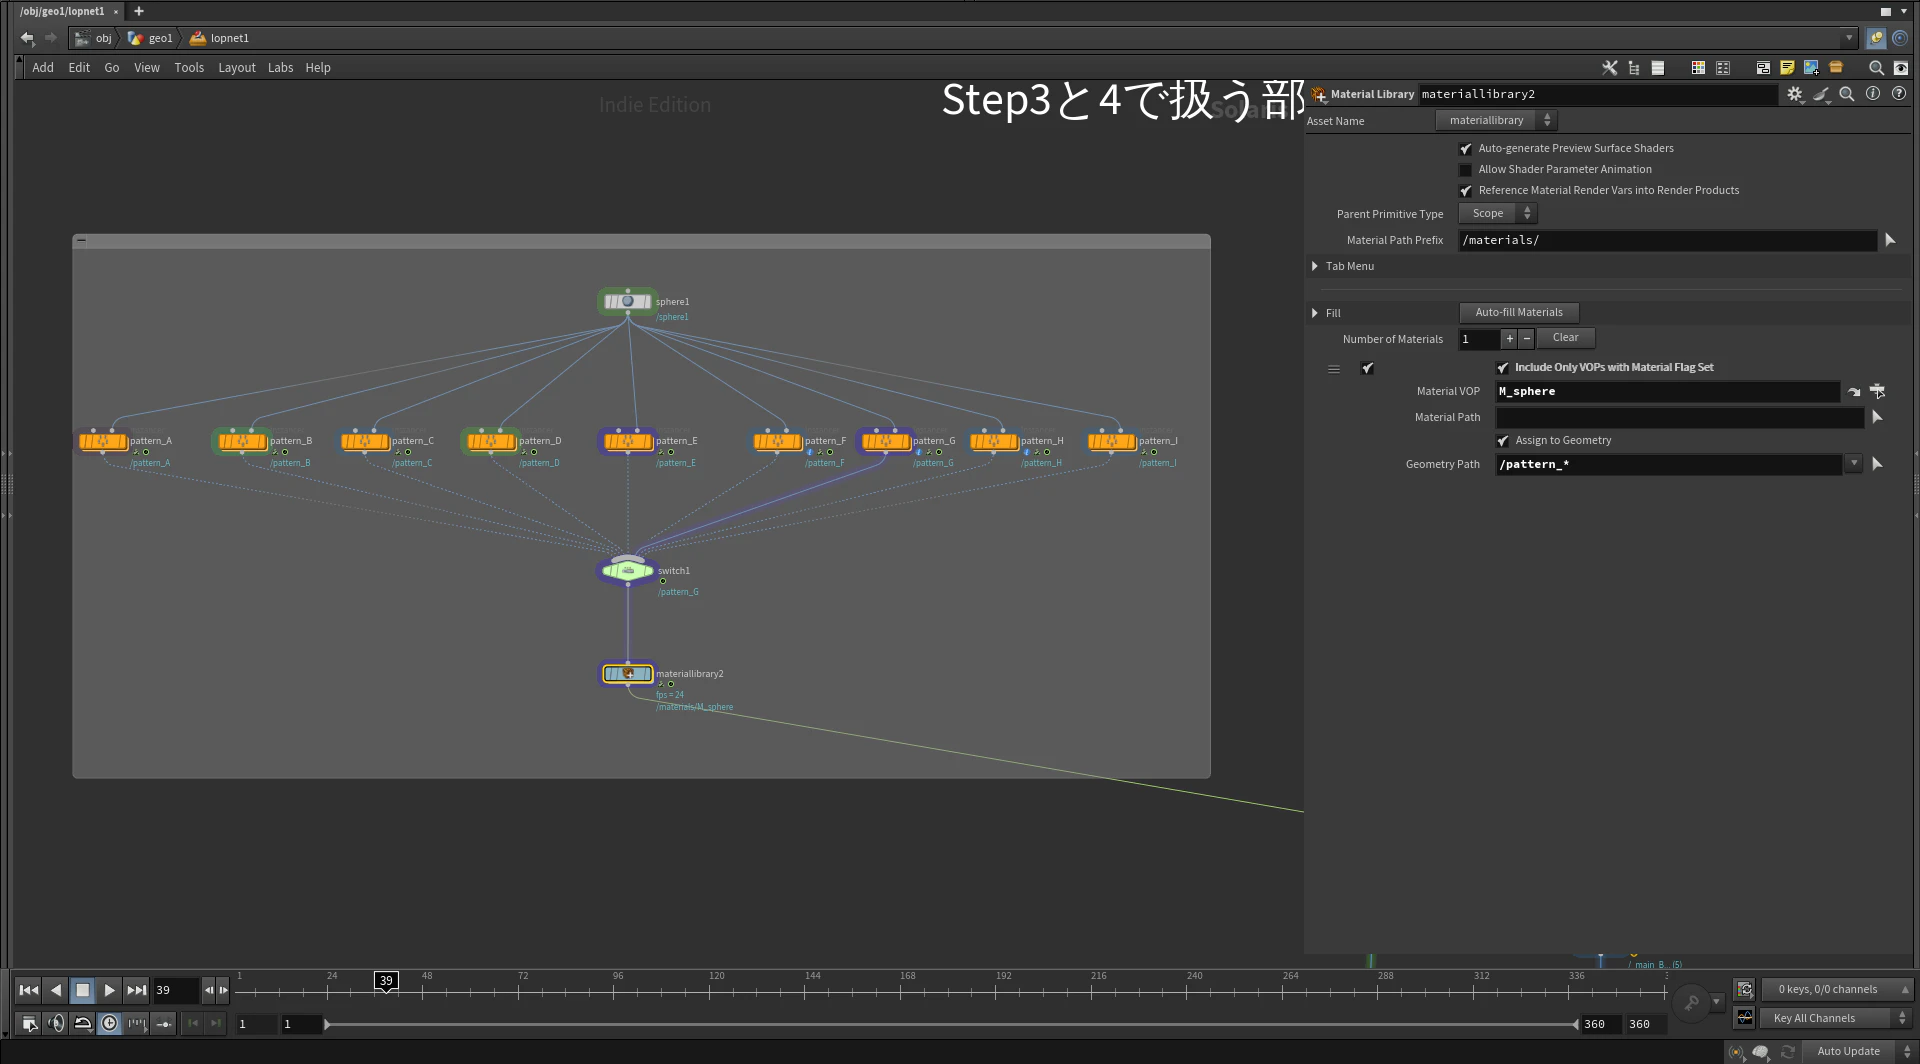Open the Tools menu

189,68
